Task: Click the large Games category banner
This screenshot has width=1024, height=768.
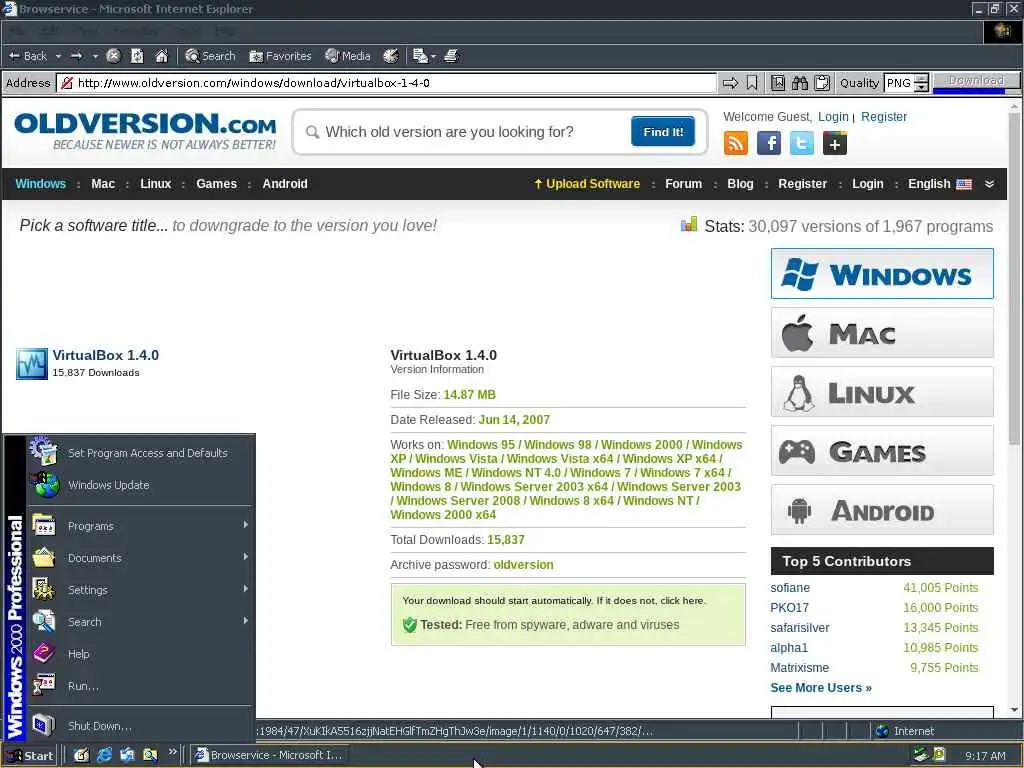Action: [x=882, y=451]
